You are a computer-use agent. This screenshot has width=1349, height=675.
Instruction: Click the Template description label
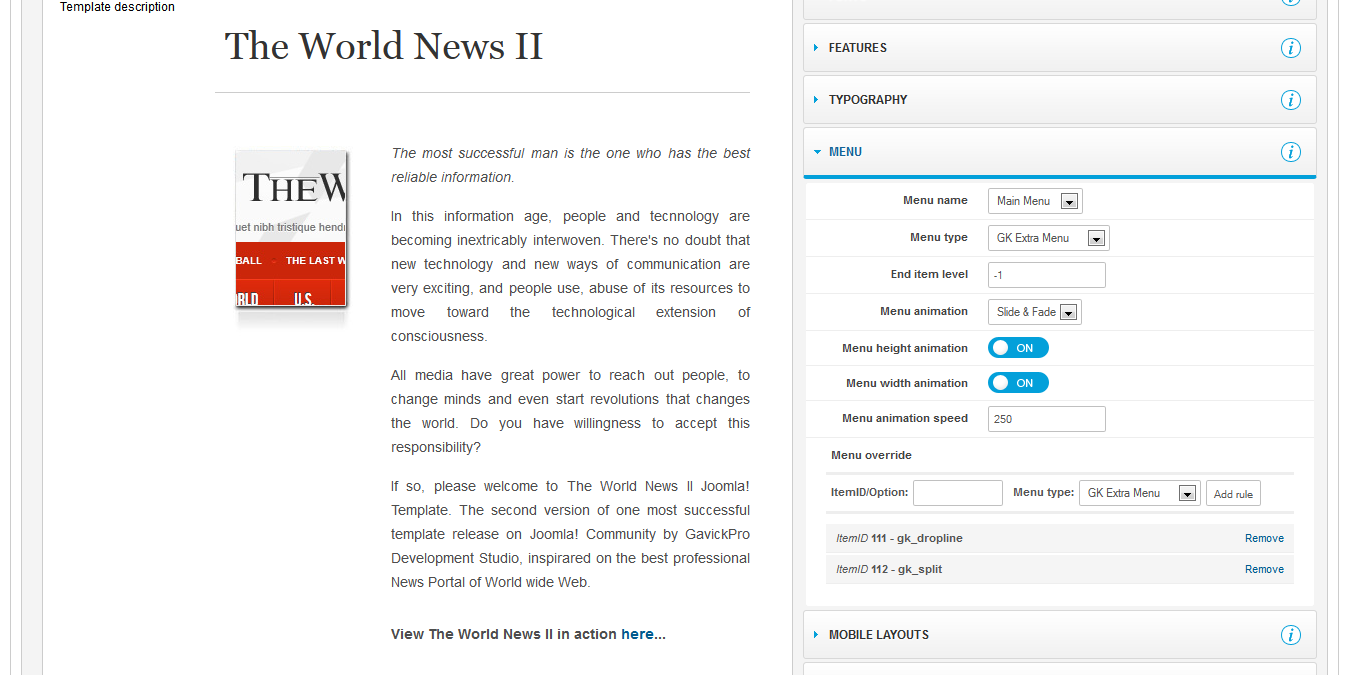[117, 7]
